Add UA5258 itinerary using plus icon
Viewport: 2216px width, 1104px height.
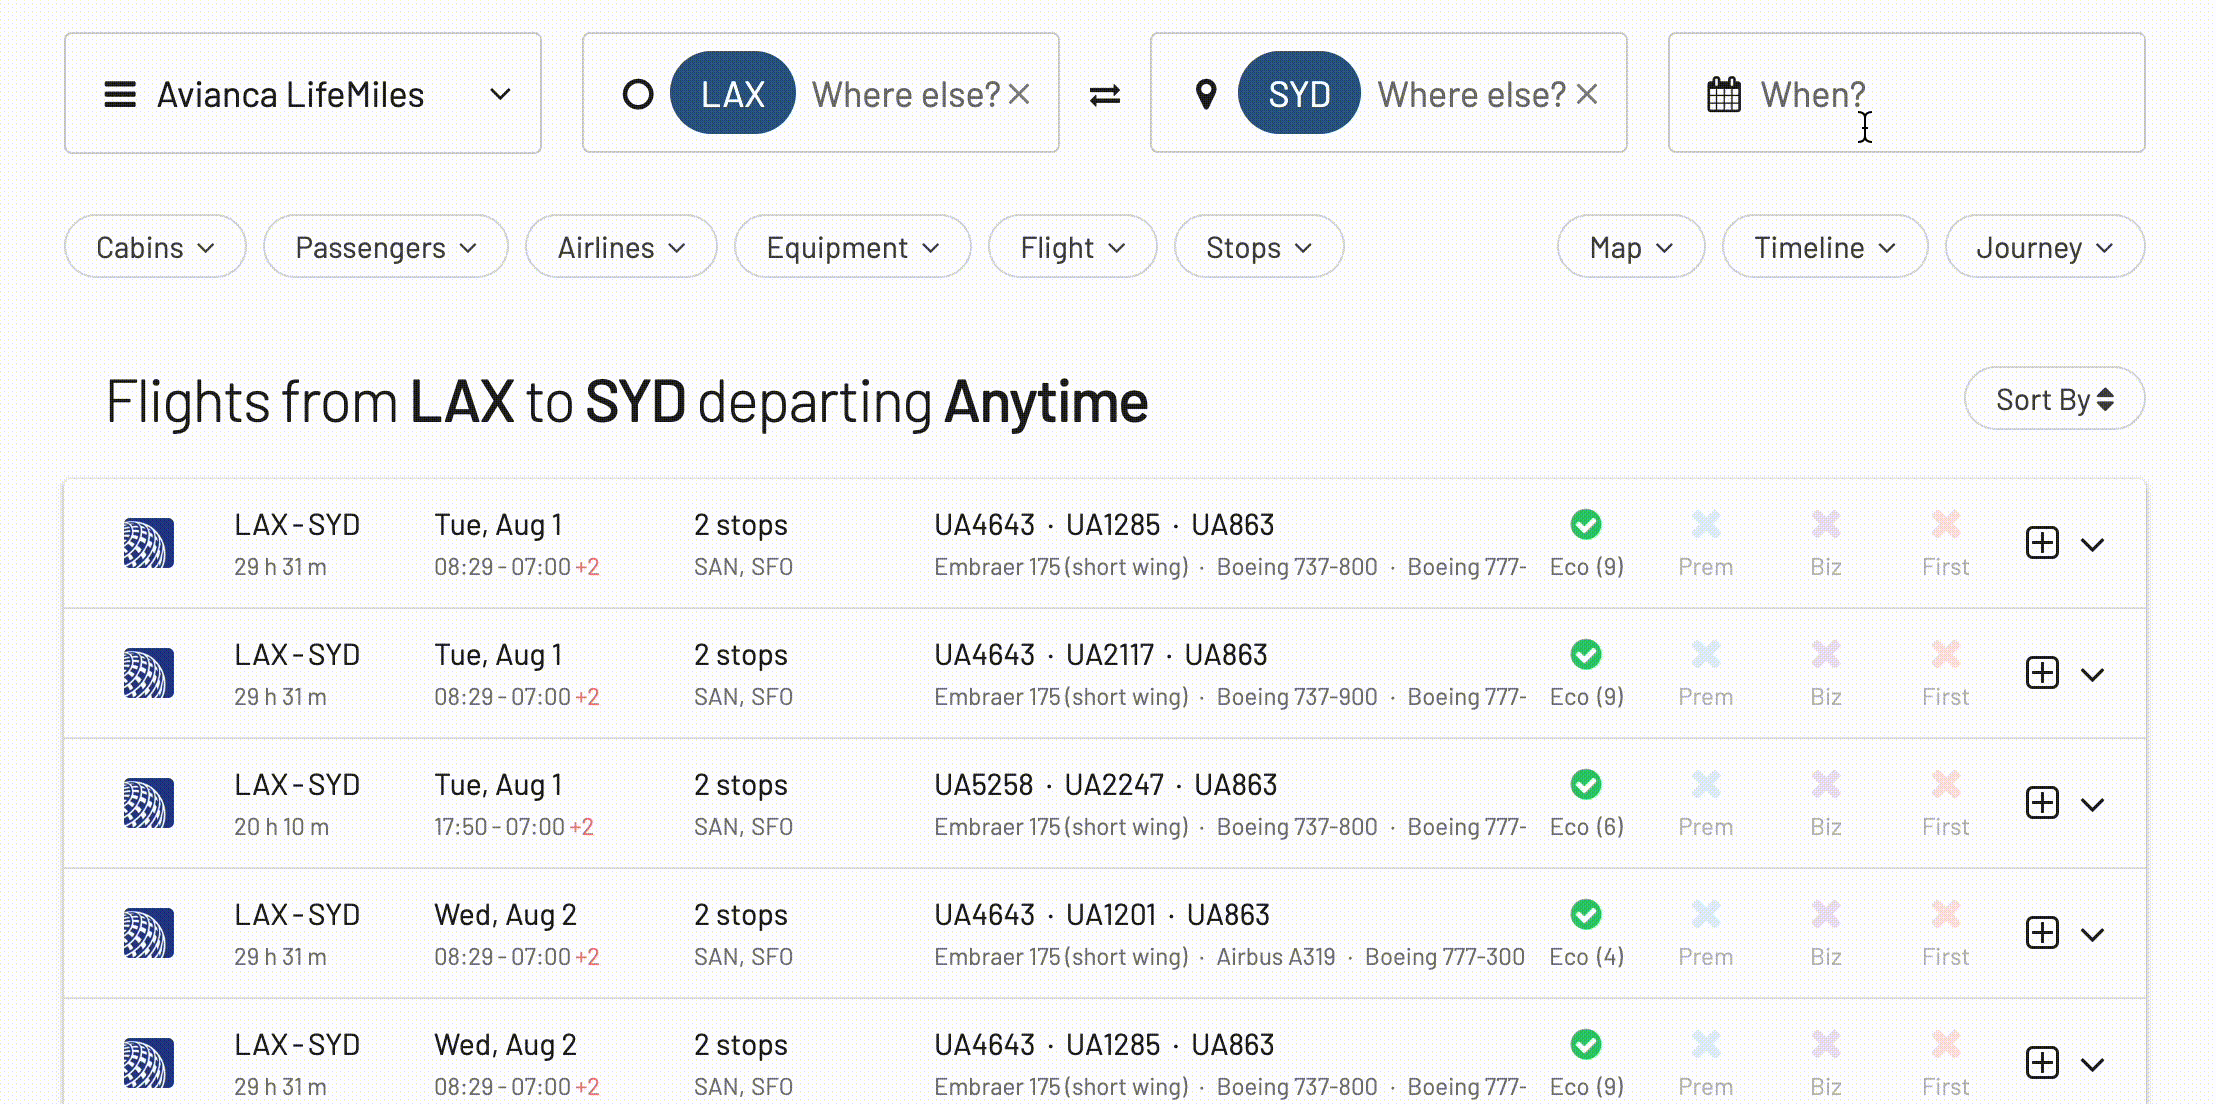pyautogui.click(x=2041, y=803)
